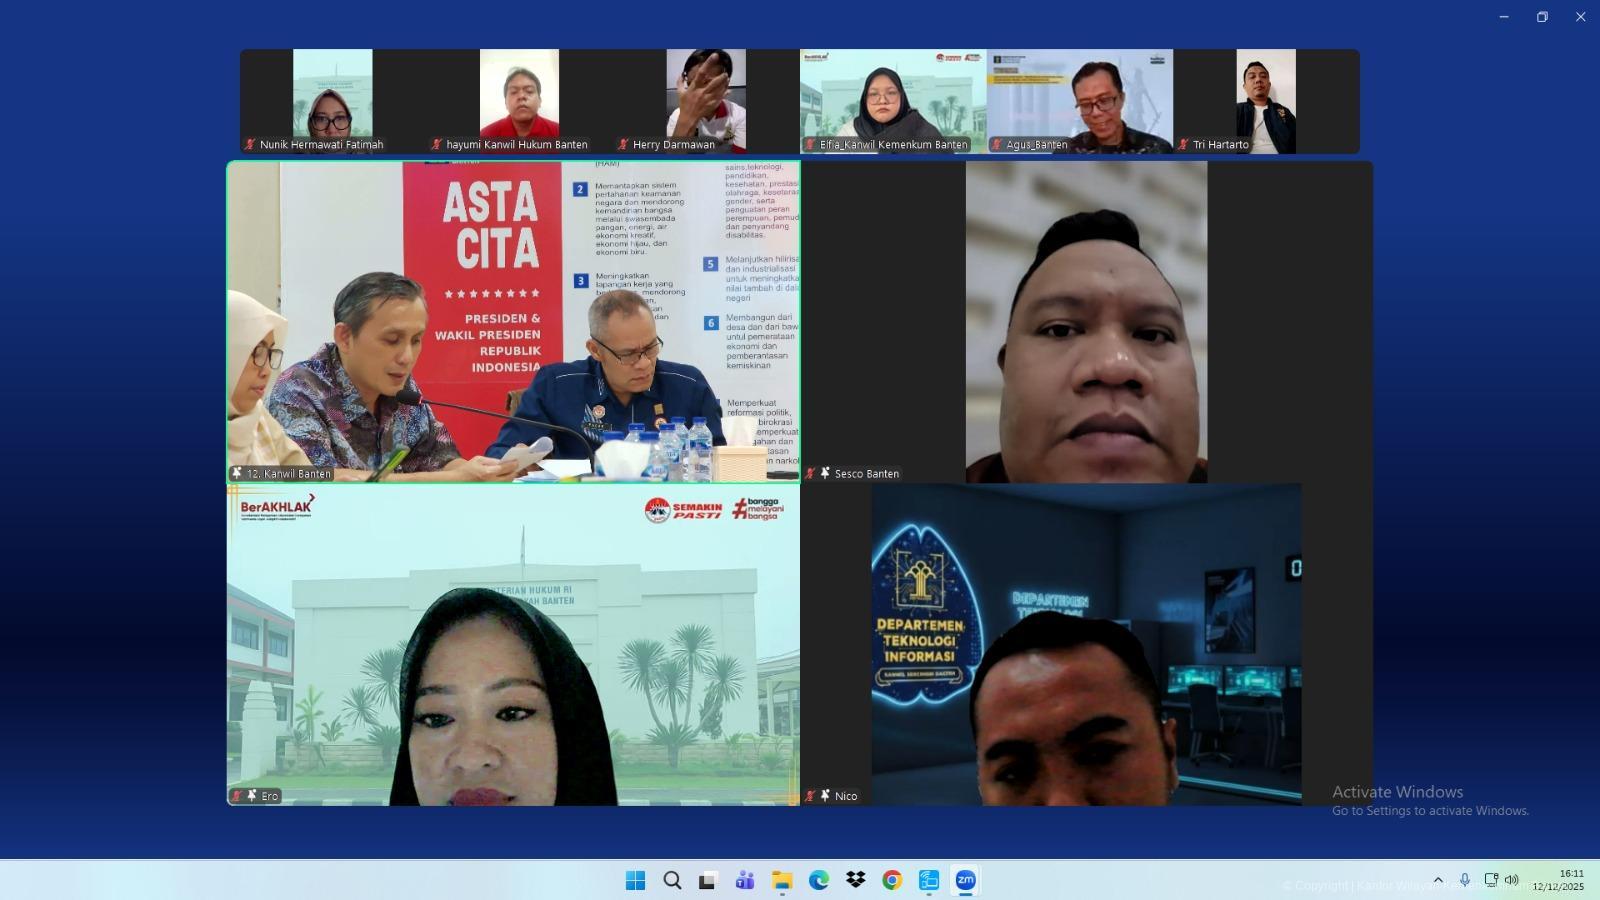Open Microsoft Edge from the taskbar
This screenshot has height=900, width=1600.
pyautogui.click(x=819, y=880)
